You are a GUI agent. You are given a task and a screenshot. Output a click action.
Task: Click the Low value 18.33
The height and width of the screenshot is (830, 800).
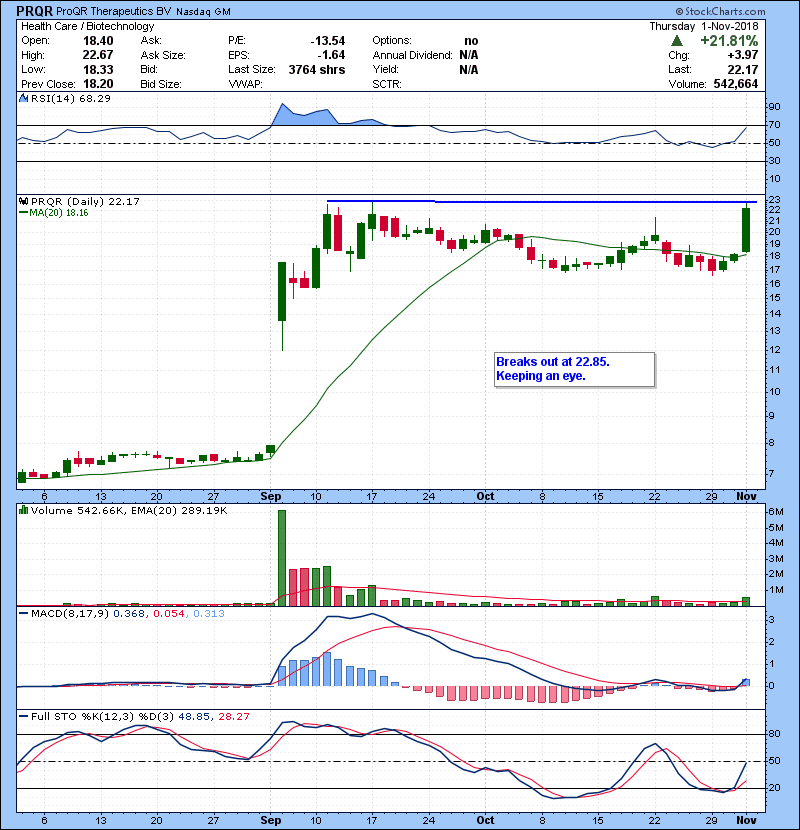point(98,69)
